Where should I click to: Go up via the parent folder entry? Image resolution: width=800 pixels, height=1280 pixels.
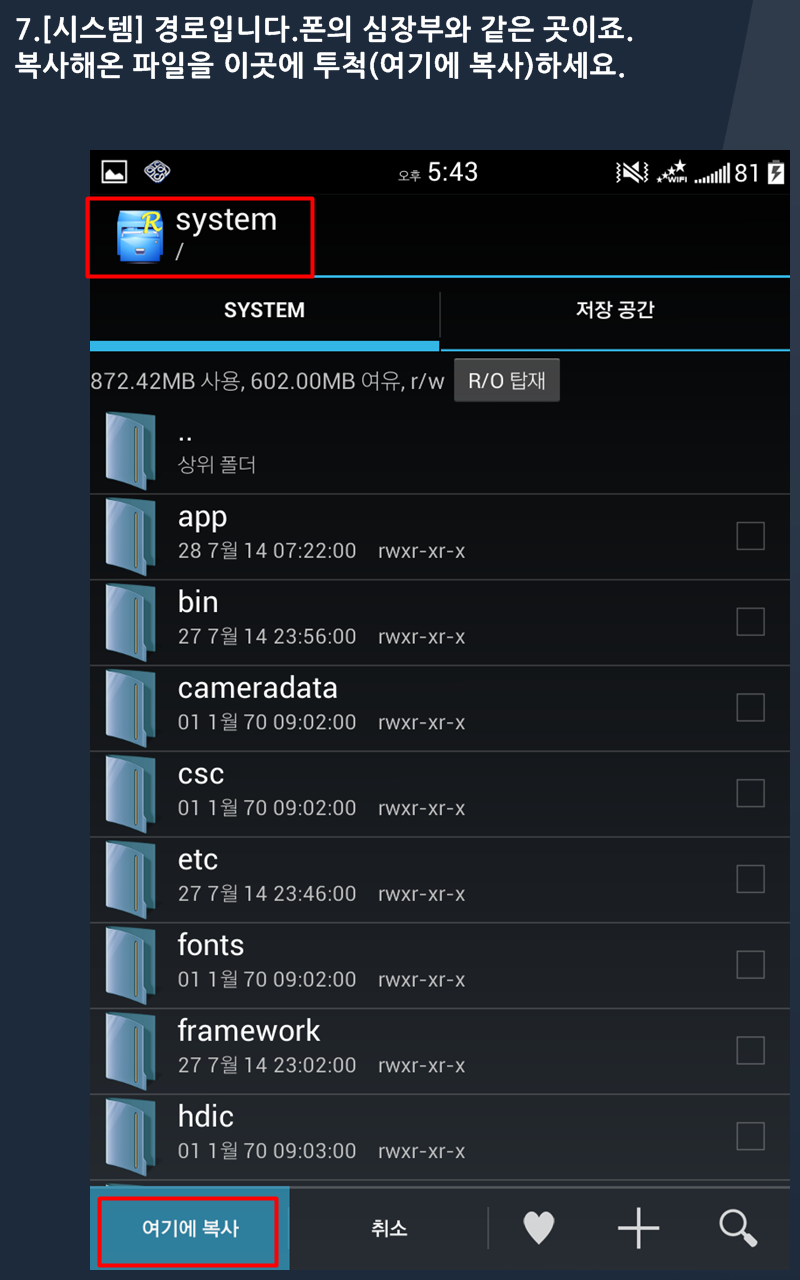440,450
